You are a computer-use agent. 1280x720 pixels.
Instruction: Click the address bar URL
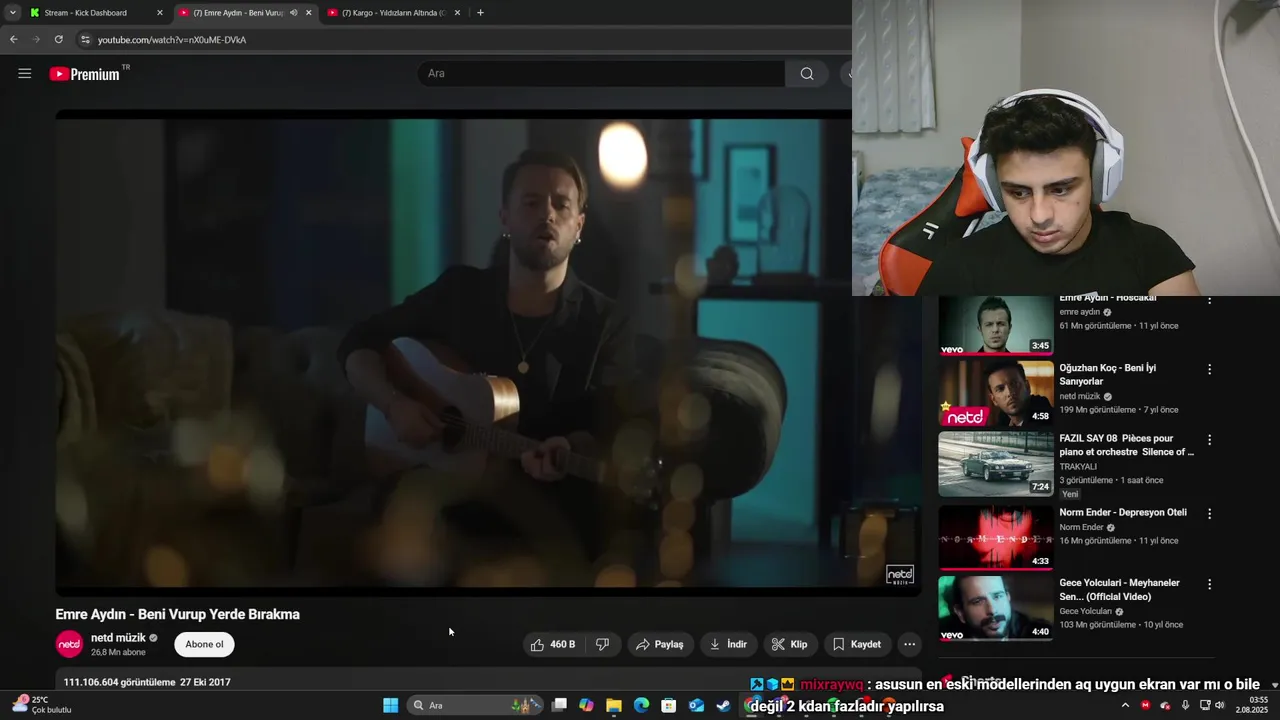coord(172,39)
